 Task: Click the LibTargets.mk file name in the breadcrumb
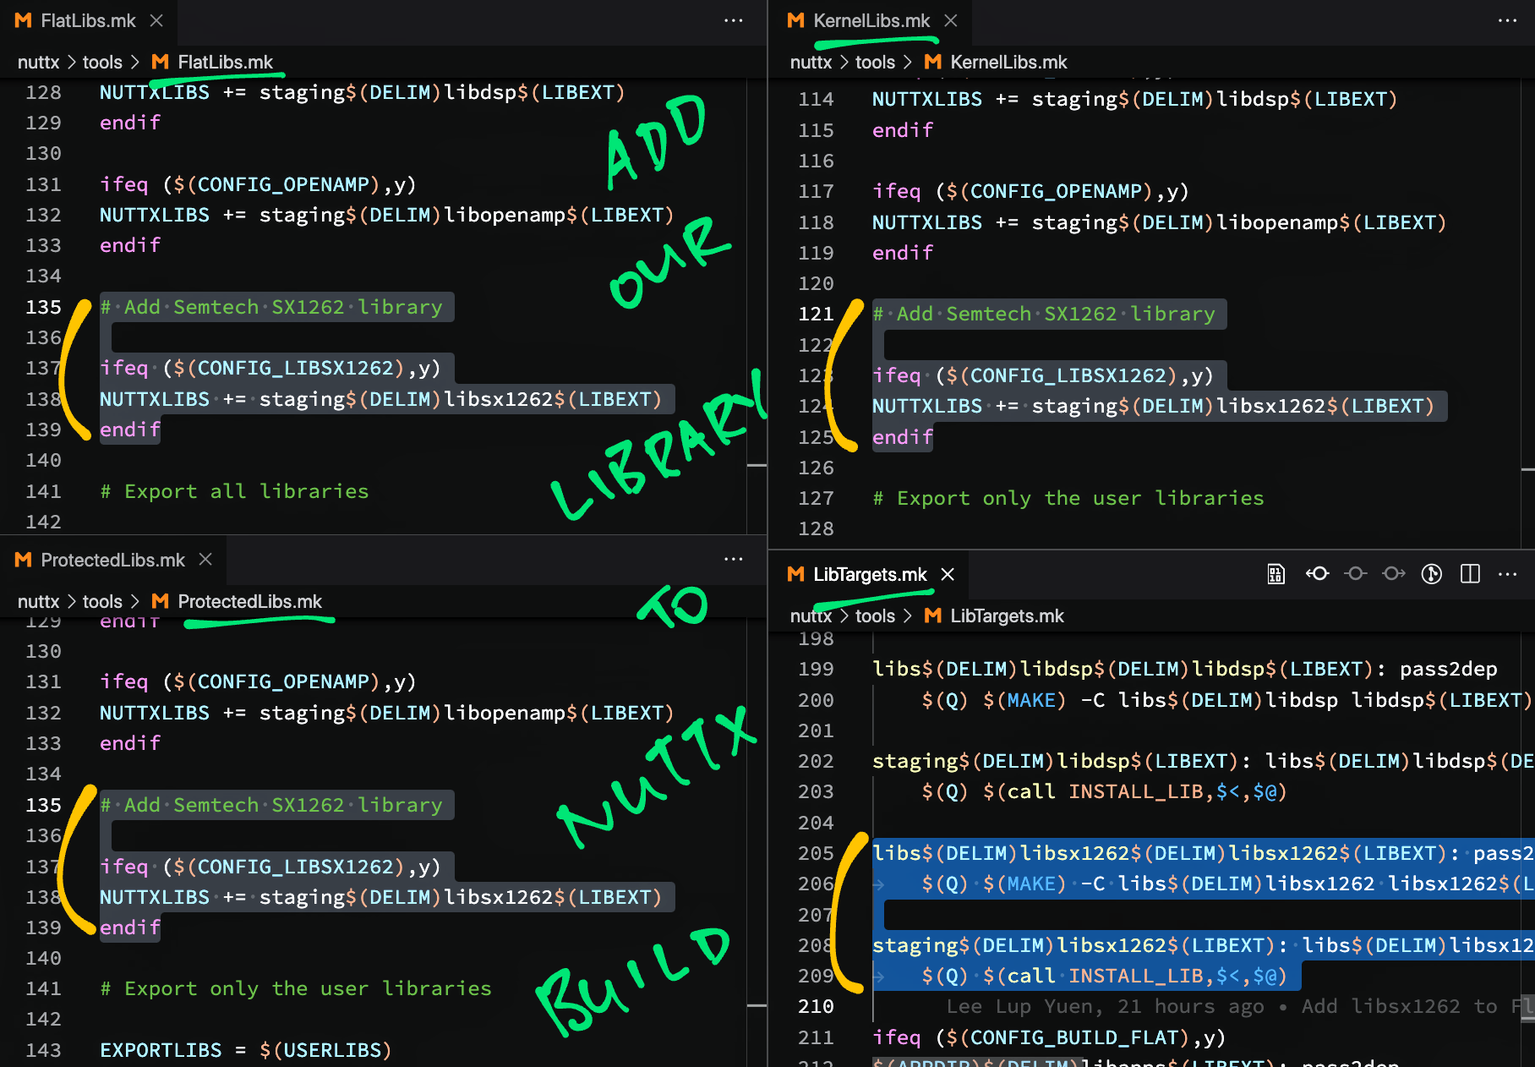coord(1006,616)
